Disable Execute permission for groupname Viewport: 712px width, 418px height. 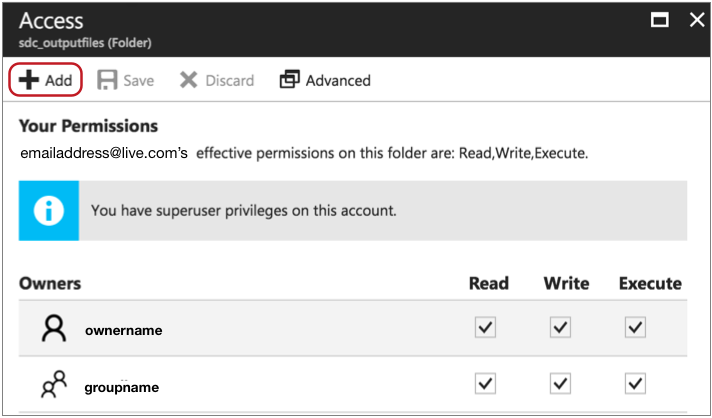coord(635,384)
